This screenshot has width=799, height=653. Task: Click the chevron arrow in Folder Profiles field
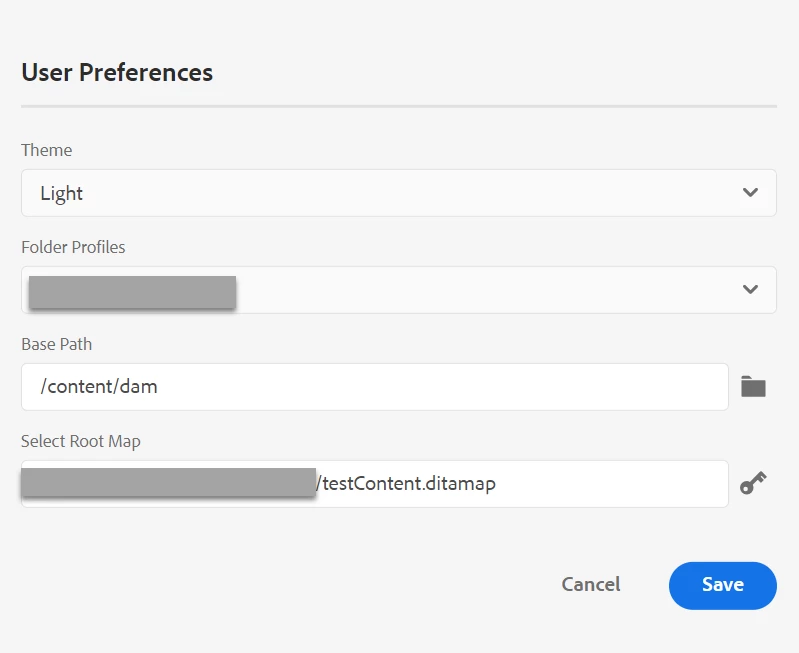pyautogui.click(x=751, y=290)
